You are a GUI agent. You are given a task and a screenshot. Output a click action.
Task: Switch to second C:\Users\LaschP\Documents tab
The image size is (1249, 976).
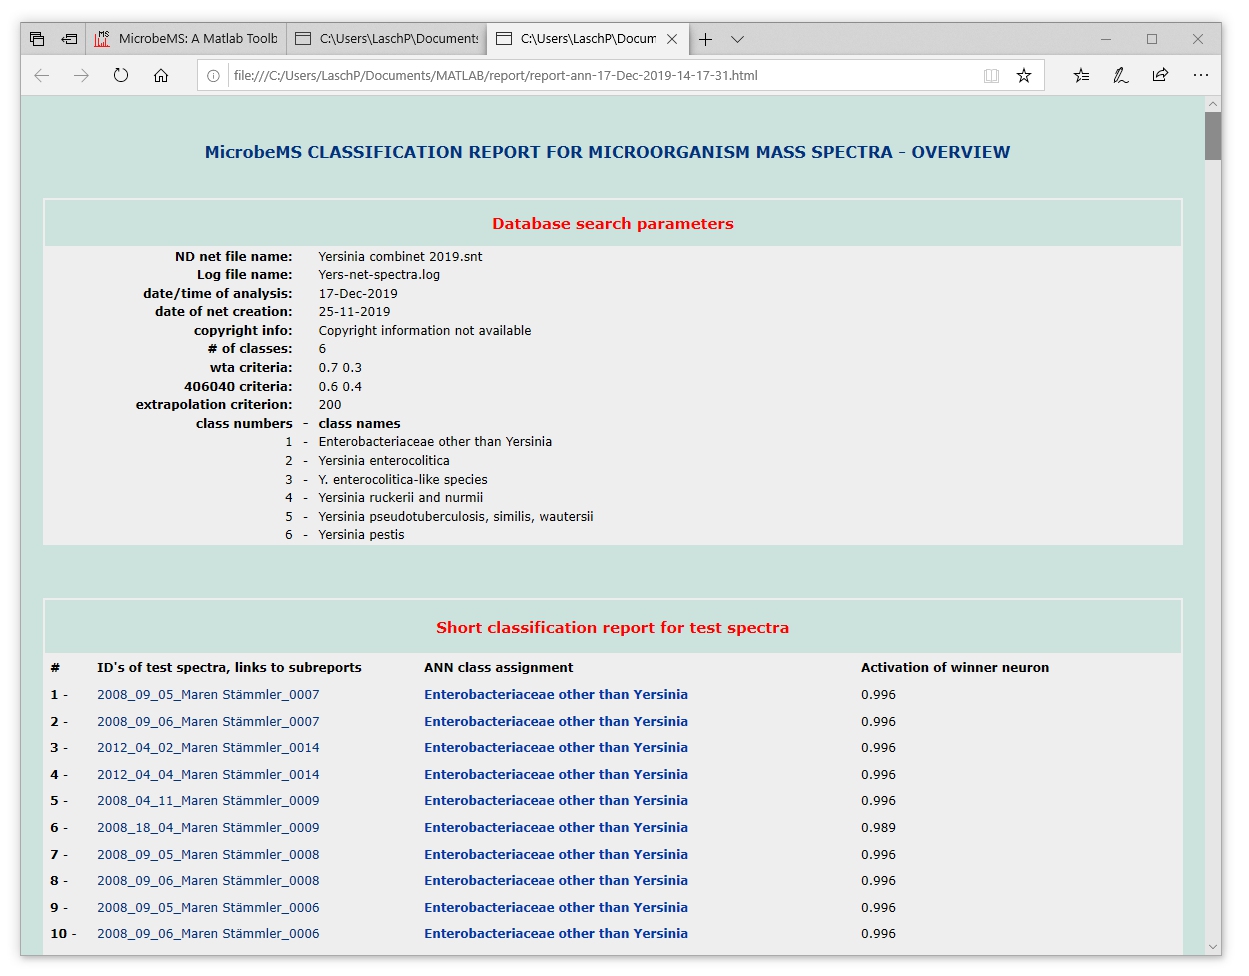pyautogui.click(x=388, y=39)
